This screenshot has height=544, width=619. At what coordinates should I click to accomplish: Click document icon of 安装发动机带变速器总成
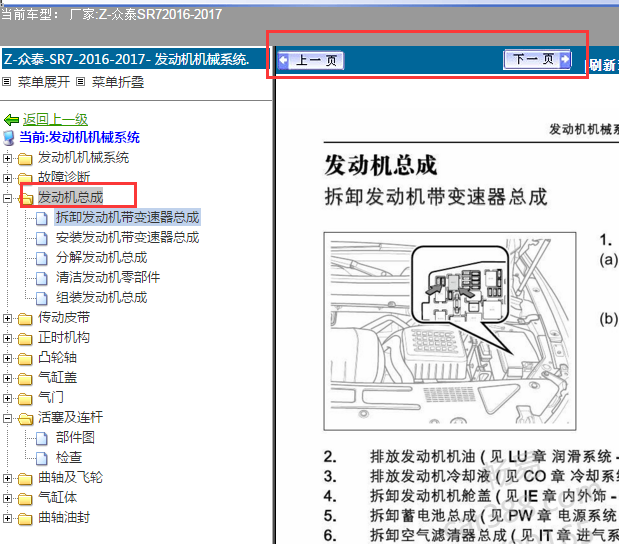coord(42,238)
